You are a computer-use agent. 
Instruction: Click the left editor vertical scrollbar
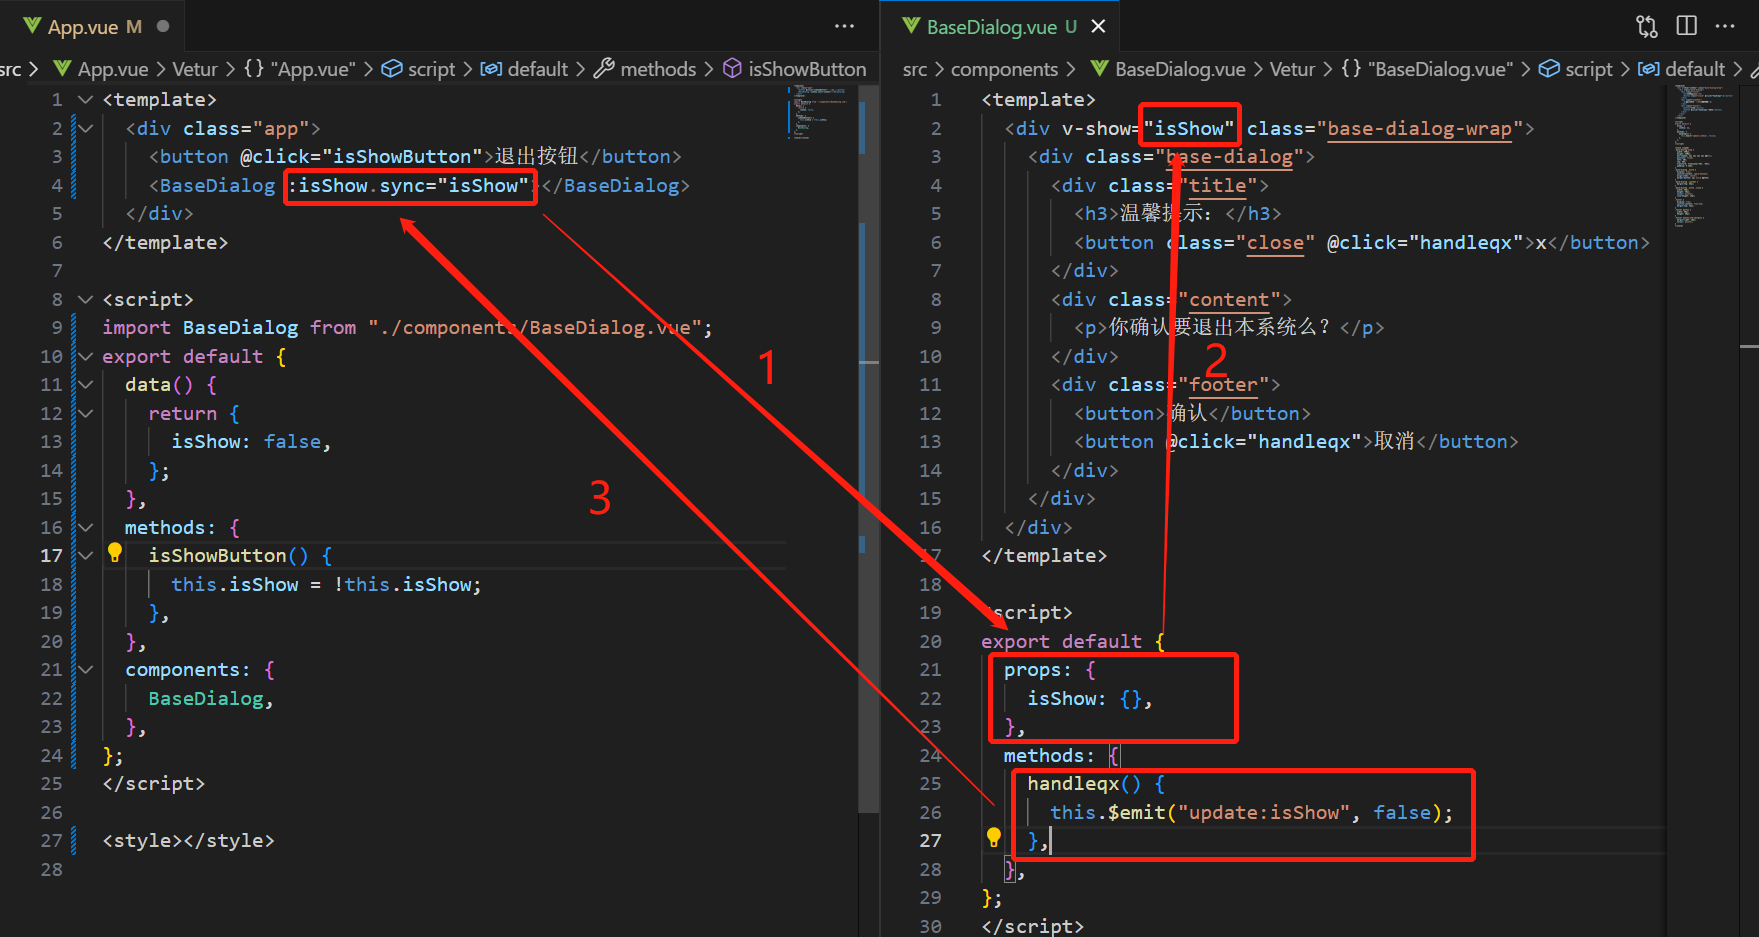point(869,448)
